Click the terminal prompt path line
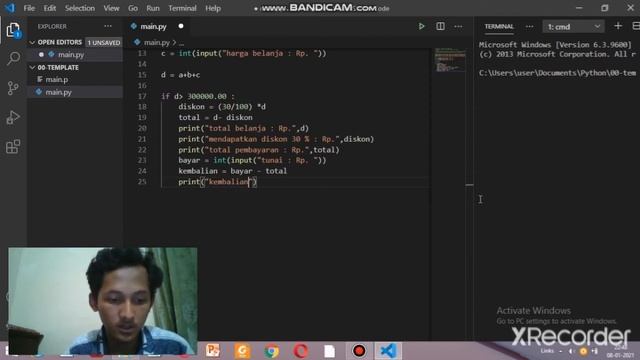 pos(557,73)
